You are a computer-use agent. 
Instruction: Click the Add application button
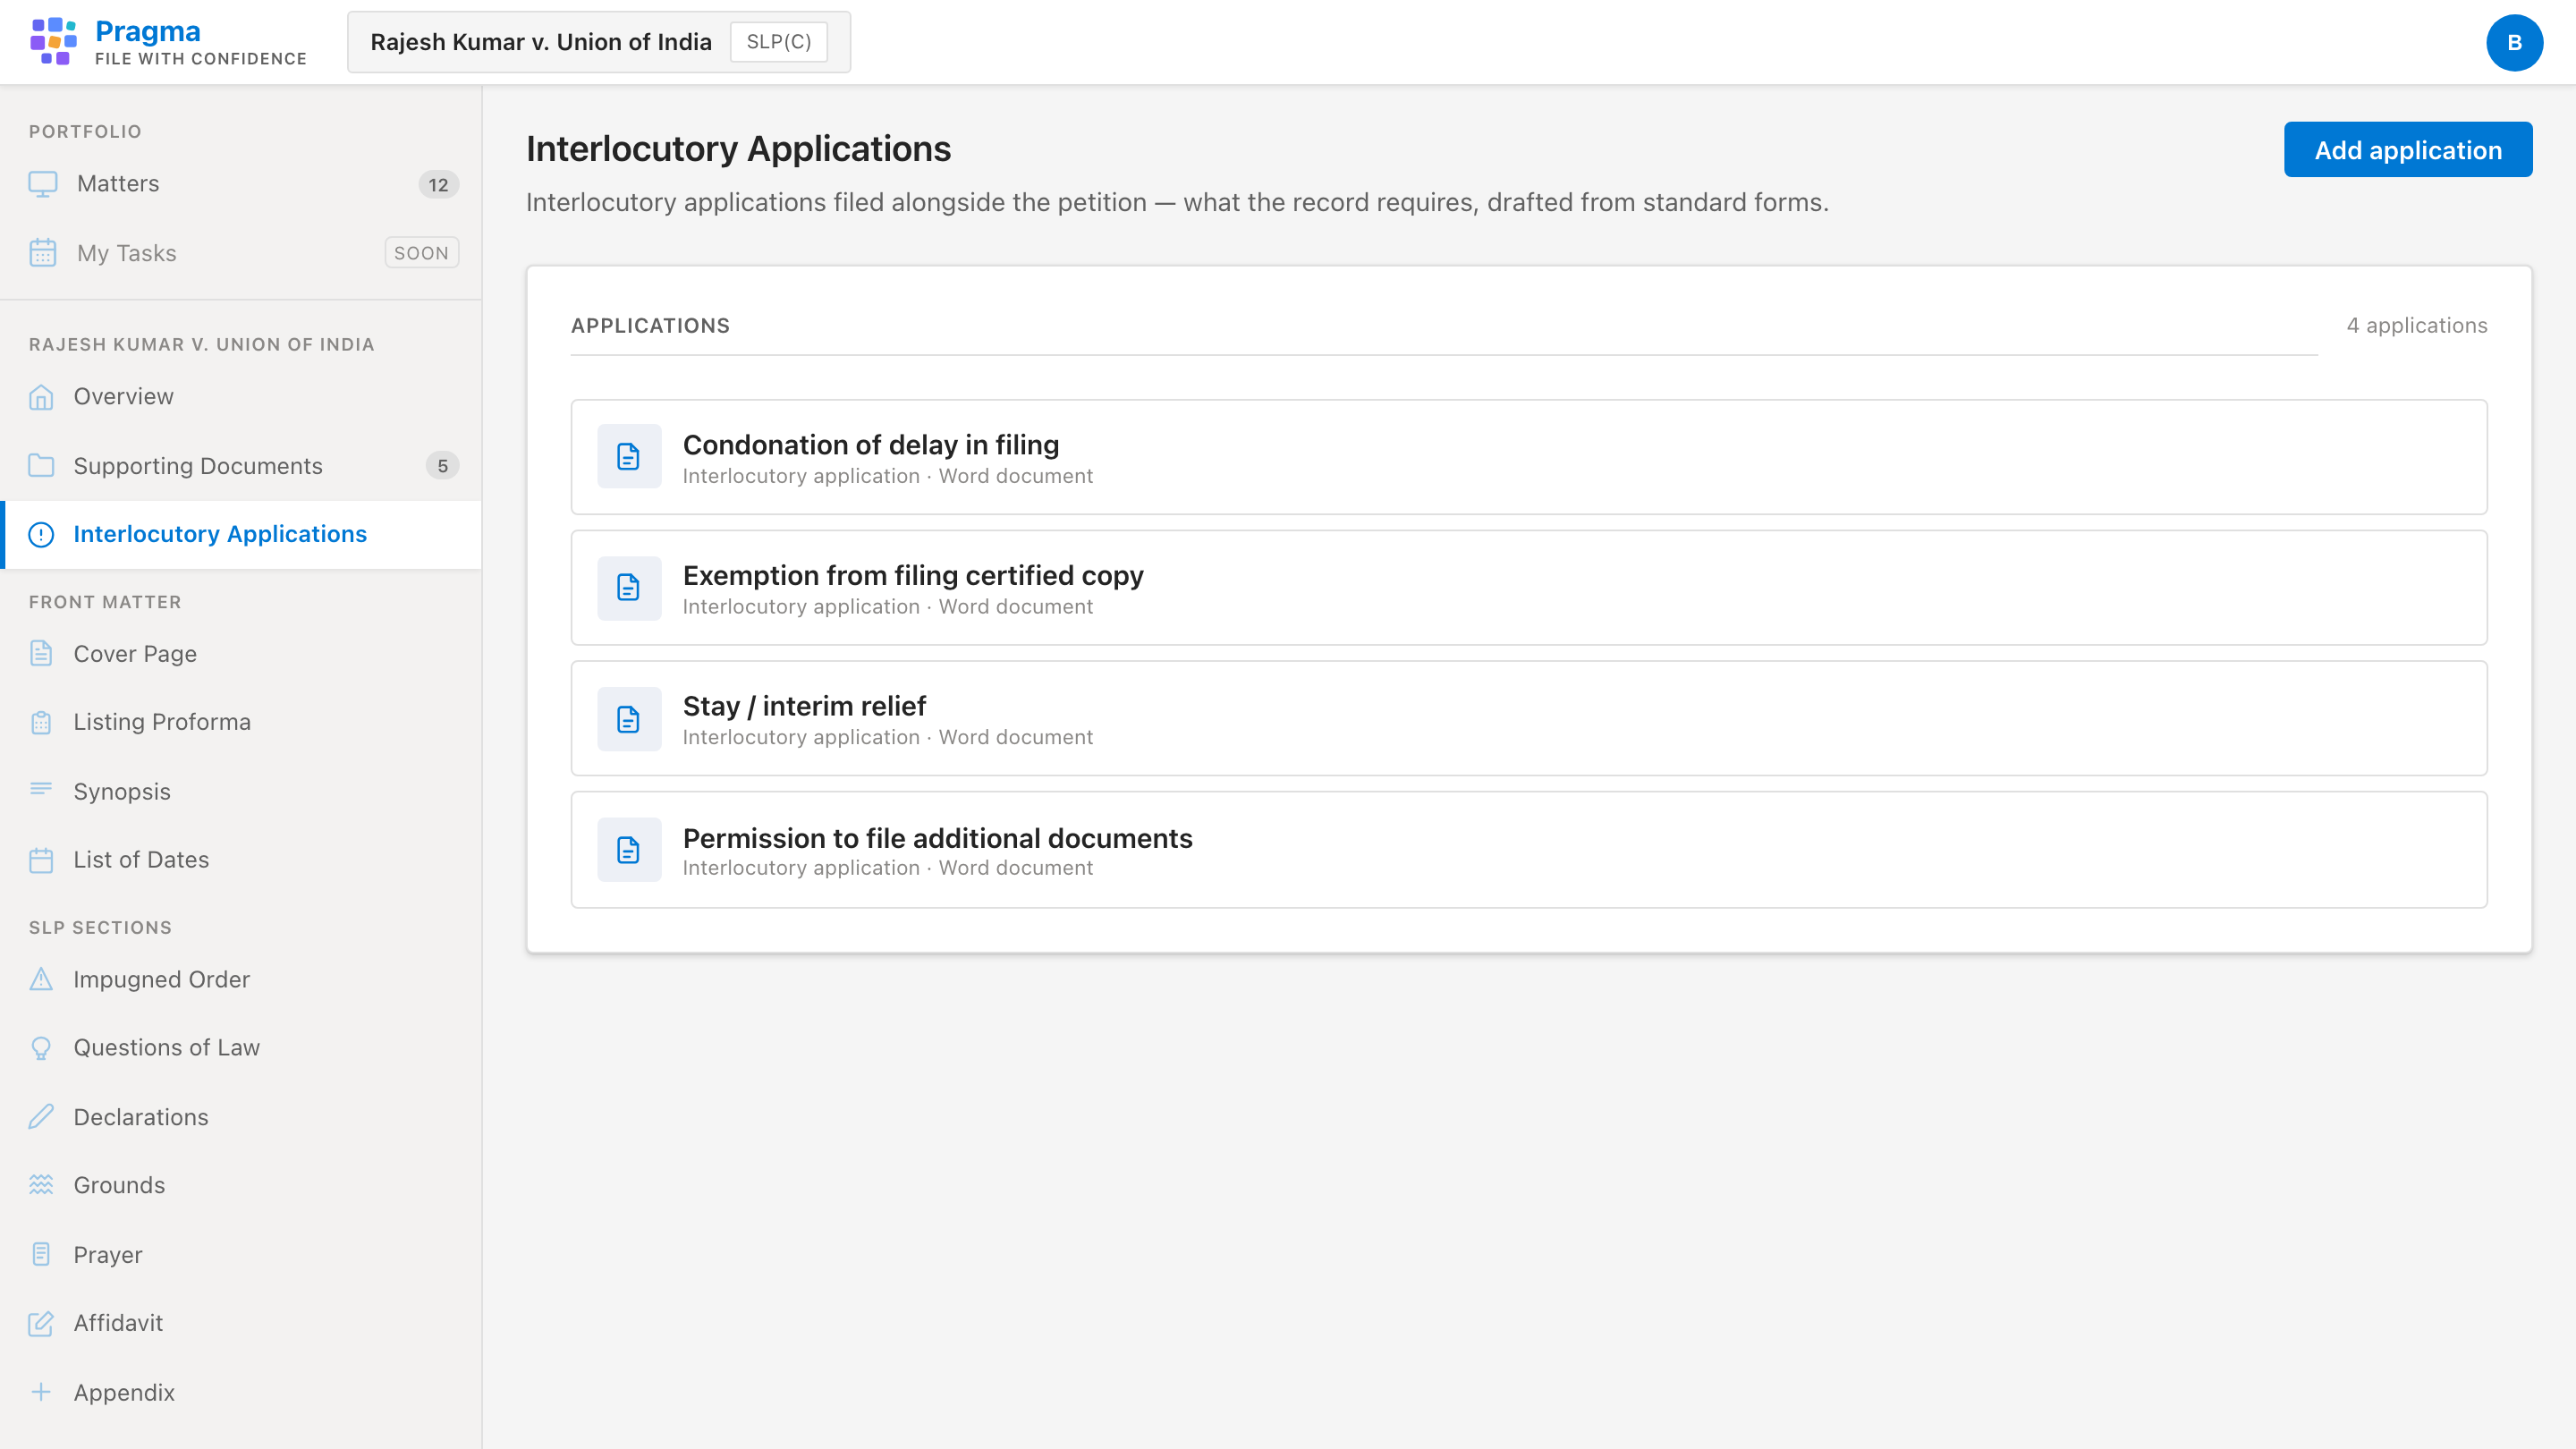pos(2408,150)
